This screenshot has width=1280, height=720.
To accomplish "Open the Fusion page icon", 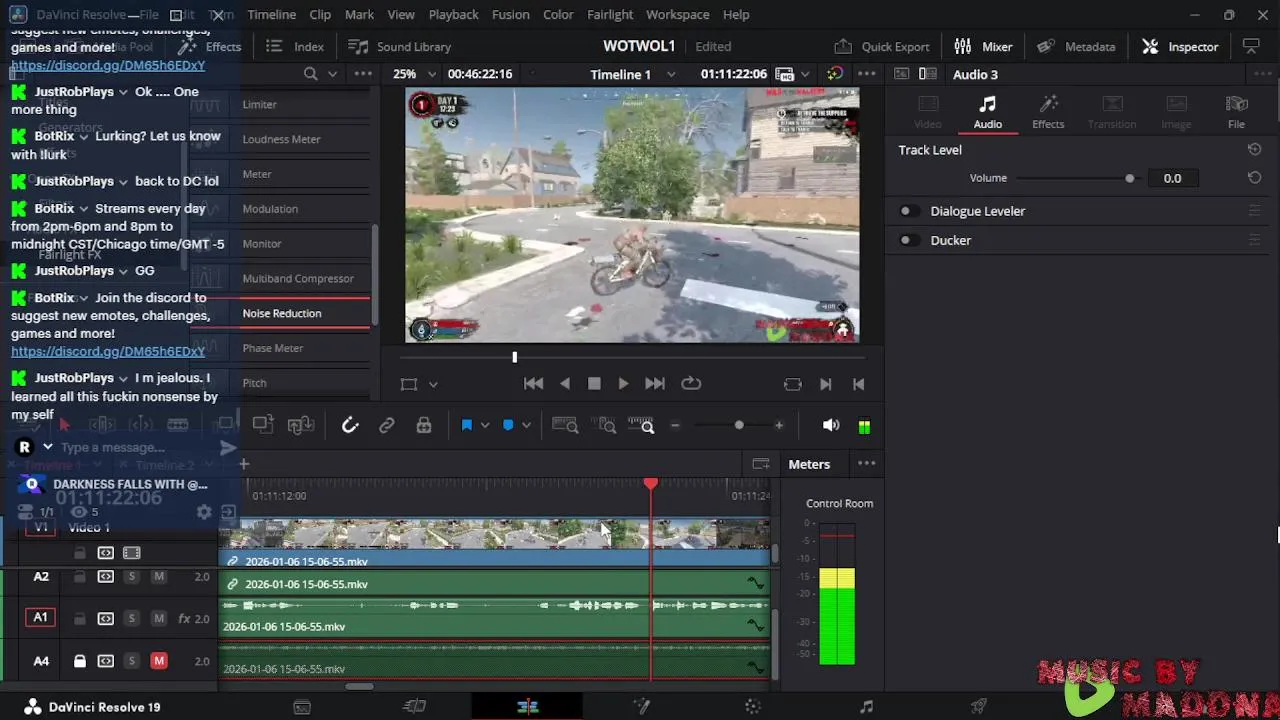I will tap(641, 706).
